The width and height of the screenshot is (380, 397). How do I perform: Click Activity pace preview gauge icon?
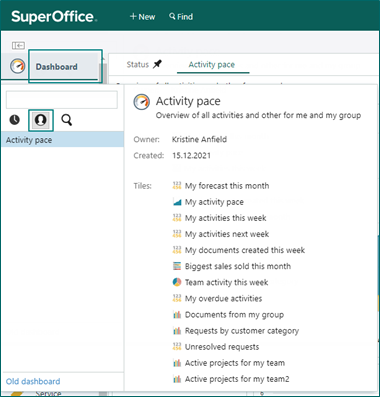coord(142,102)
